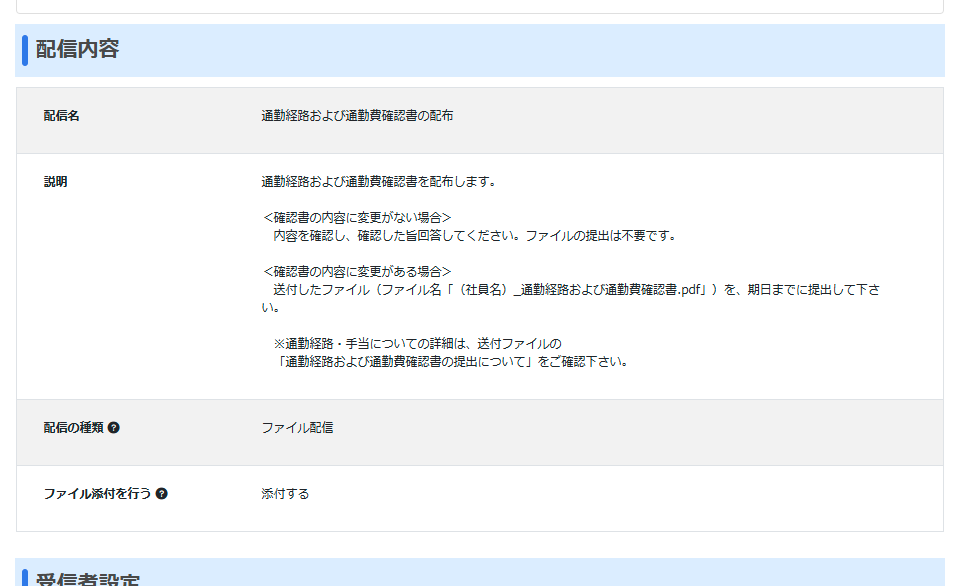The image size is (960, 586).
Task: Click the ファイル添付を行う label text
Action: (97, 494)
